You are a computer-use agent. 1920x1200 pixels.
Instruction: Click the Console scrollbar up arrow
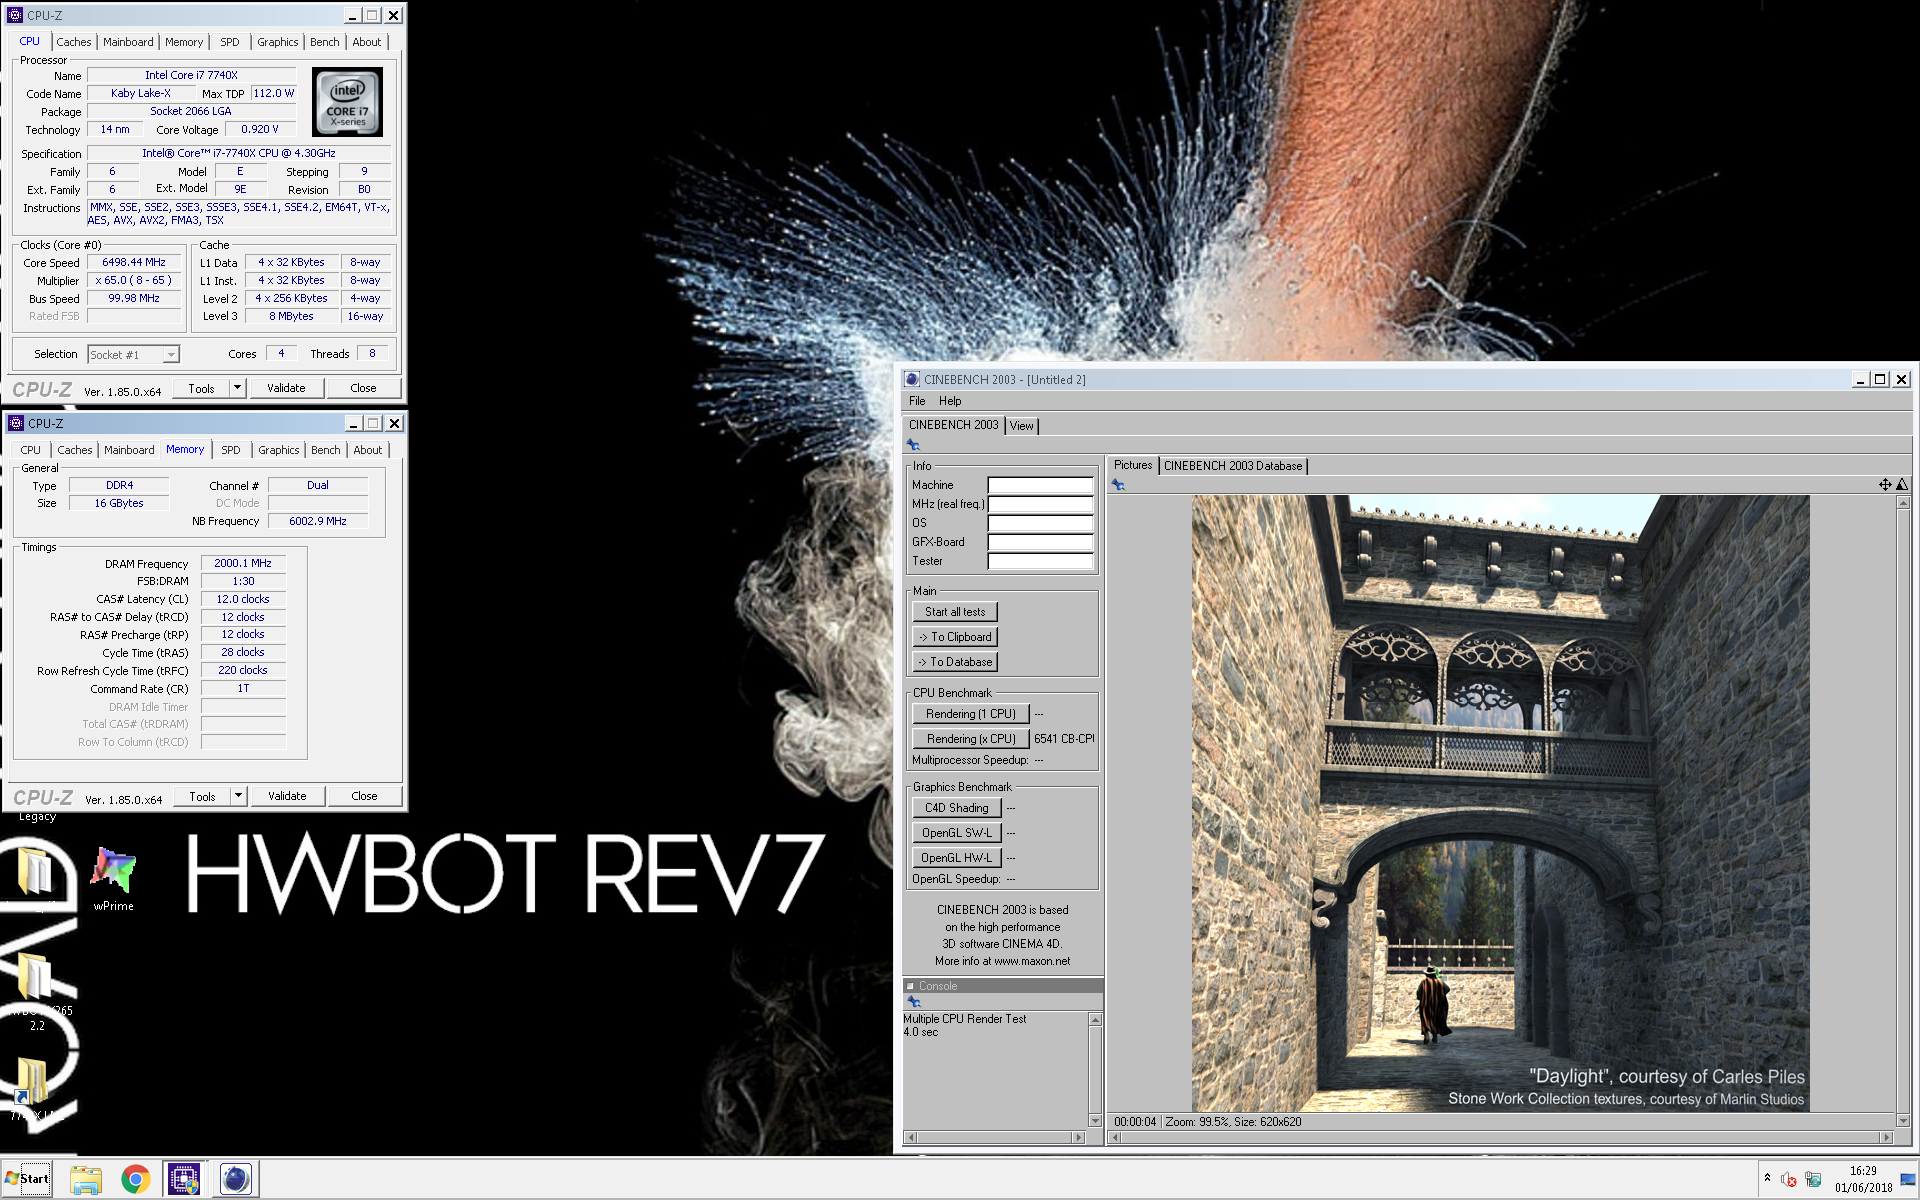1095,1020
